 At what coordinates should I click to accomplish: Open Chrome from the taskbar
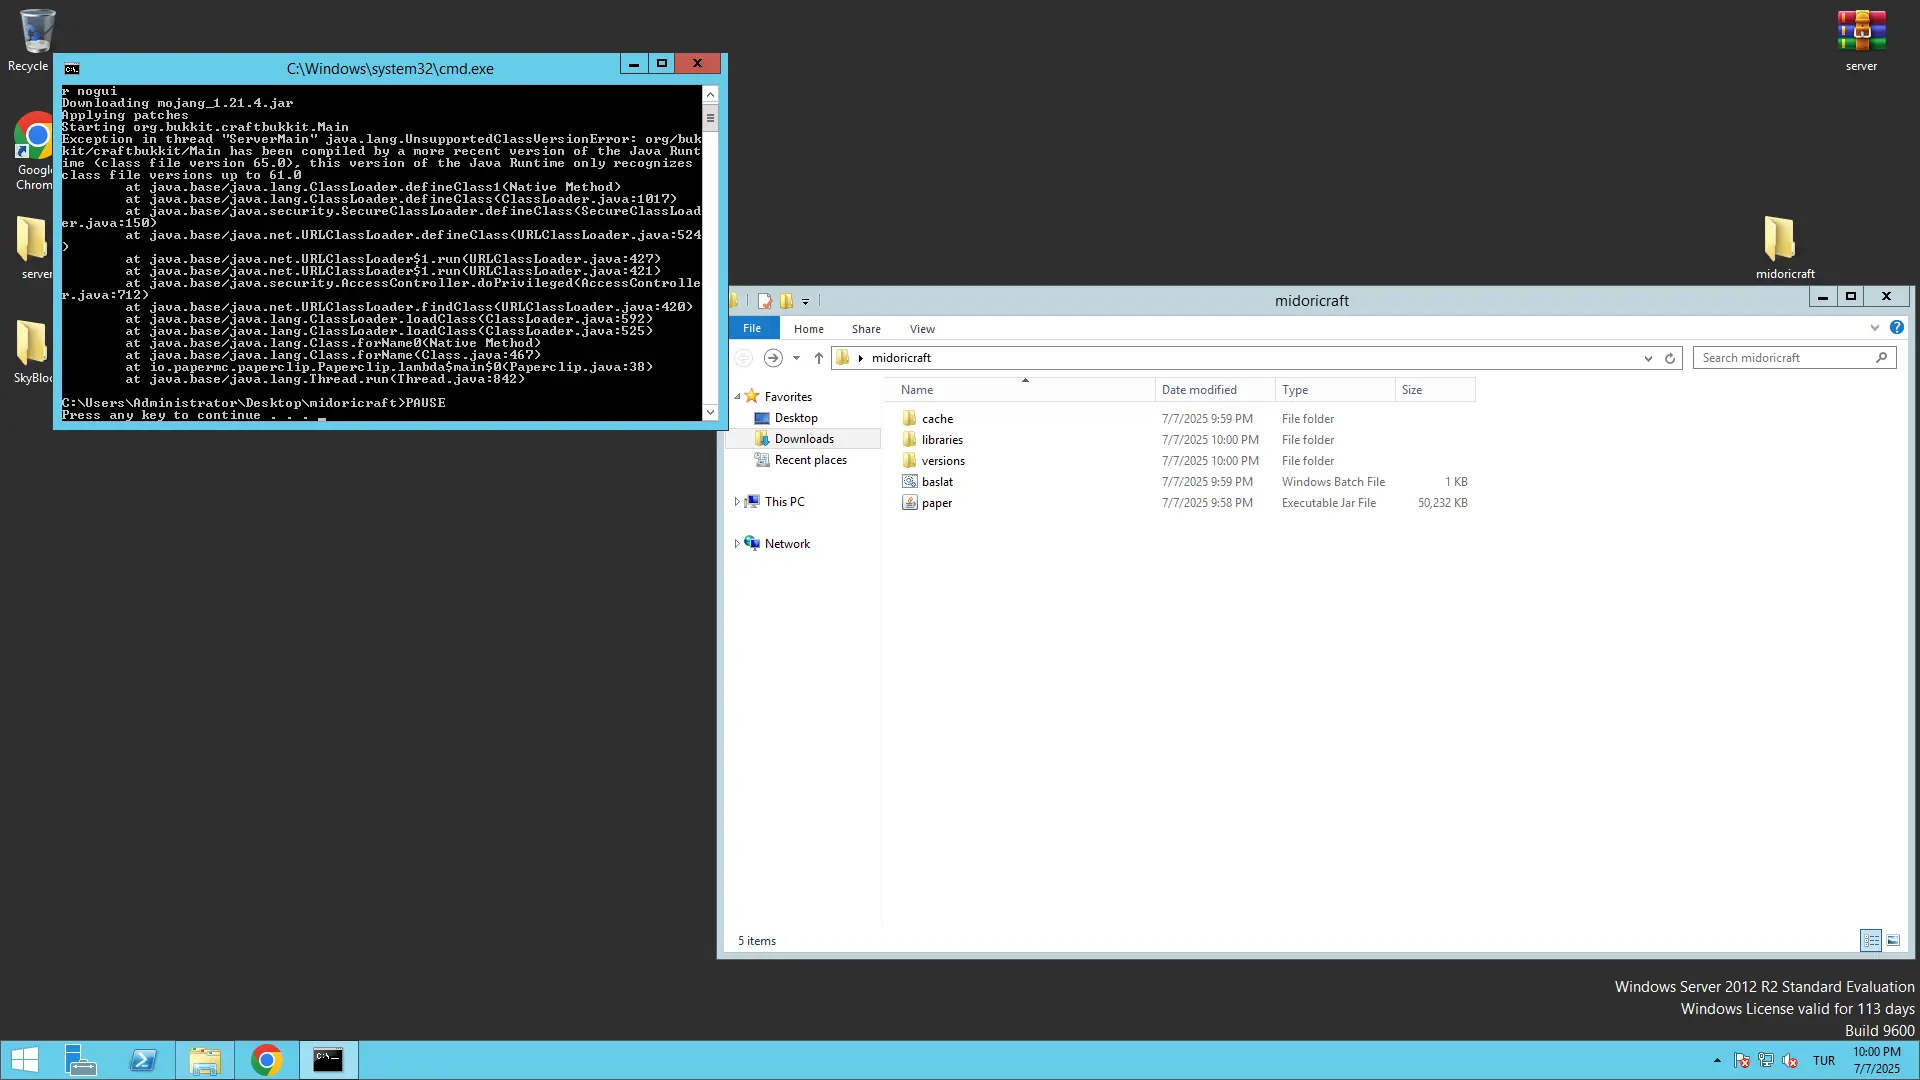click(267, 1060)
